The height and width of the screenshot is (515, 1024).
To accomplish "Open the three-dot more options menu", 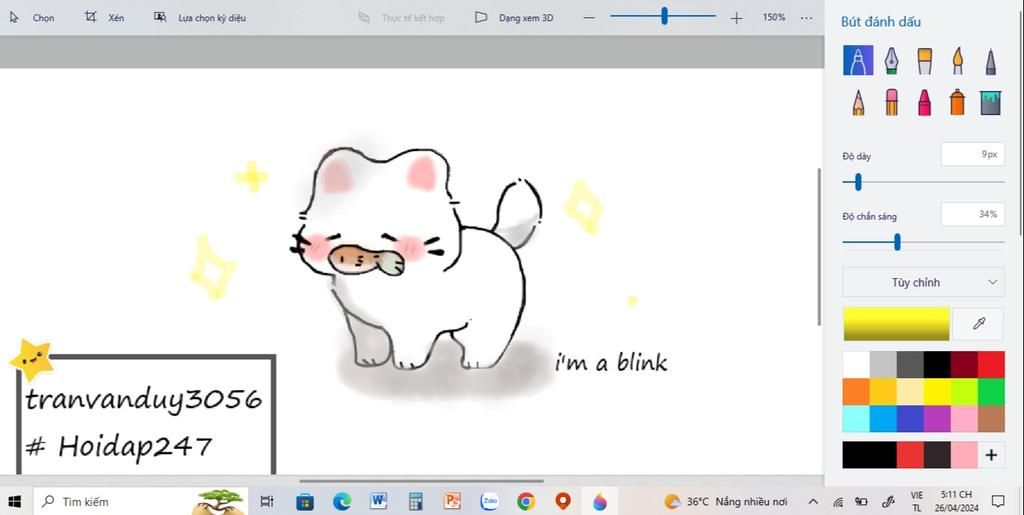I will point(807,18).
